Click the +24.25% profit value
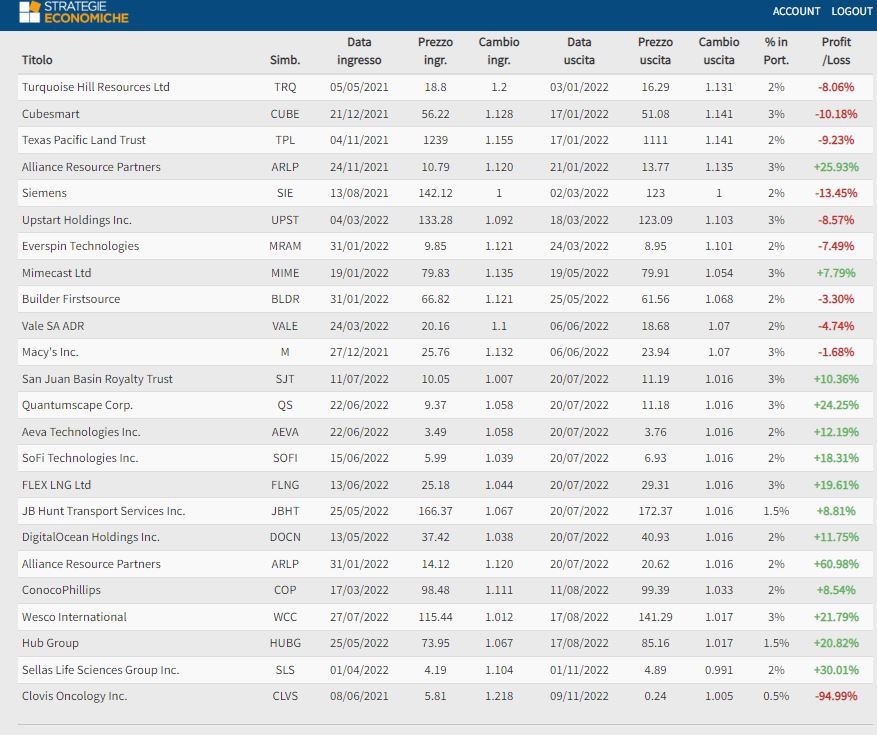This screenshot has width=877, height=735. tap(836, 405)
